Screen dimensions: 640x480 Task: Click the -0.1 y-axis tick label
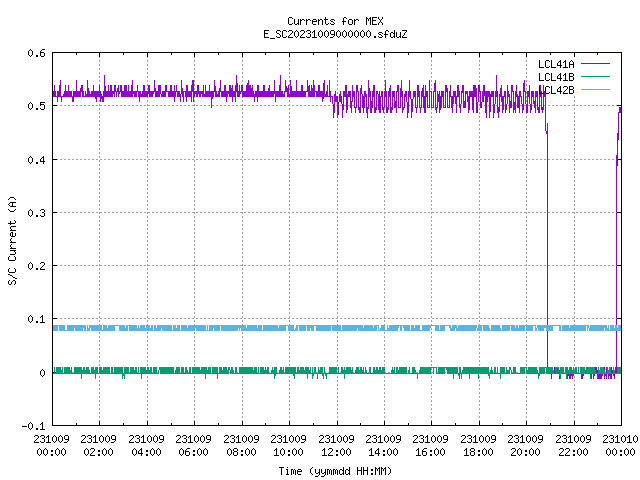click(x=33, y=426)
